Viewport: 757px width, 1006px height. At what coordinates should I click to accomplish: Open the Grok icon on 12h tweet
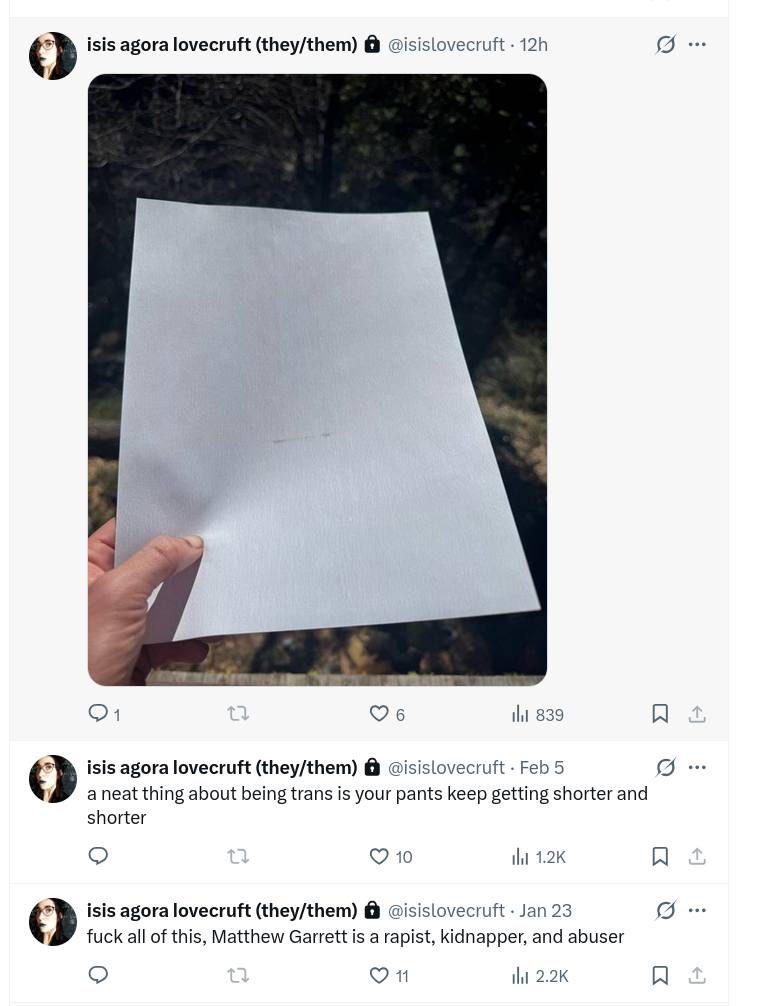(x=665, y=44)
